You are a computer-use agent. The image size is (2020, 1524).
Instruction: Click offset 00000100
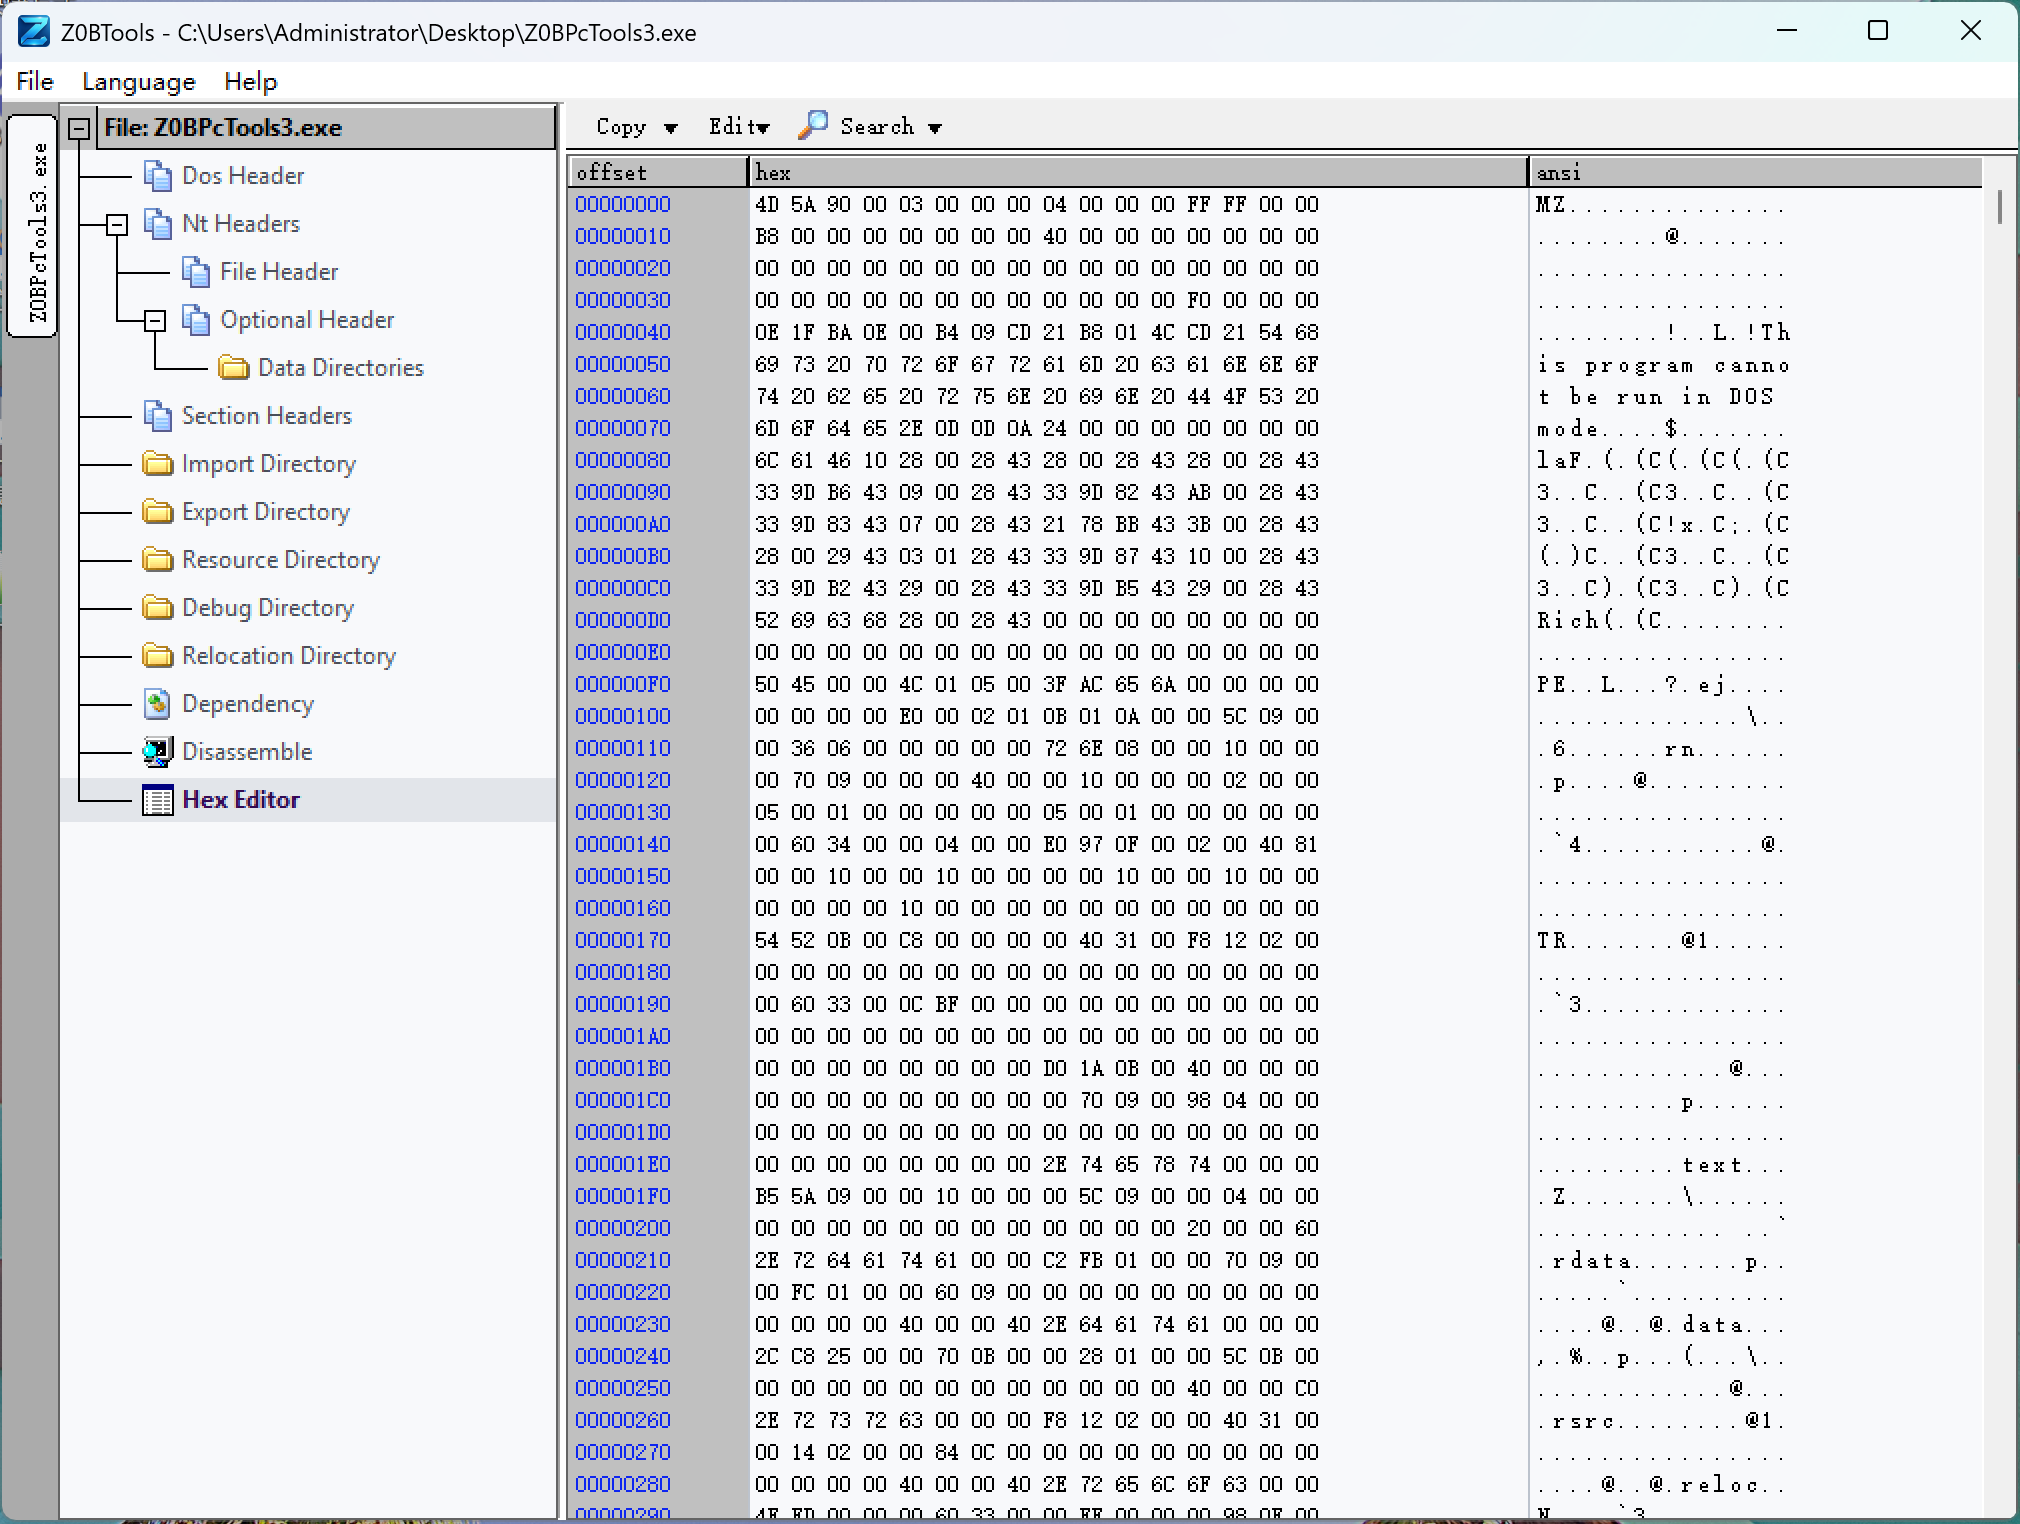(623, 717)
